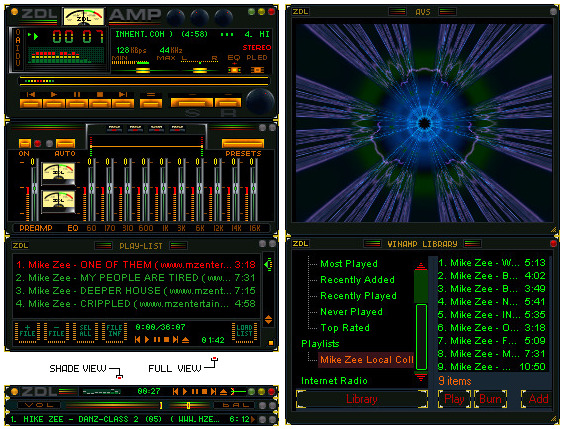Stop playback in the main player
This screenshot has height=429, width=564.
tap(100, 100)
